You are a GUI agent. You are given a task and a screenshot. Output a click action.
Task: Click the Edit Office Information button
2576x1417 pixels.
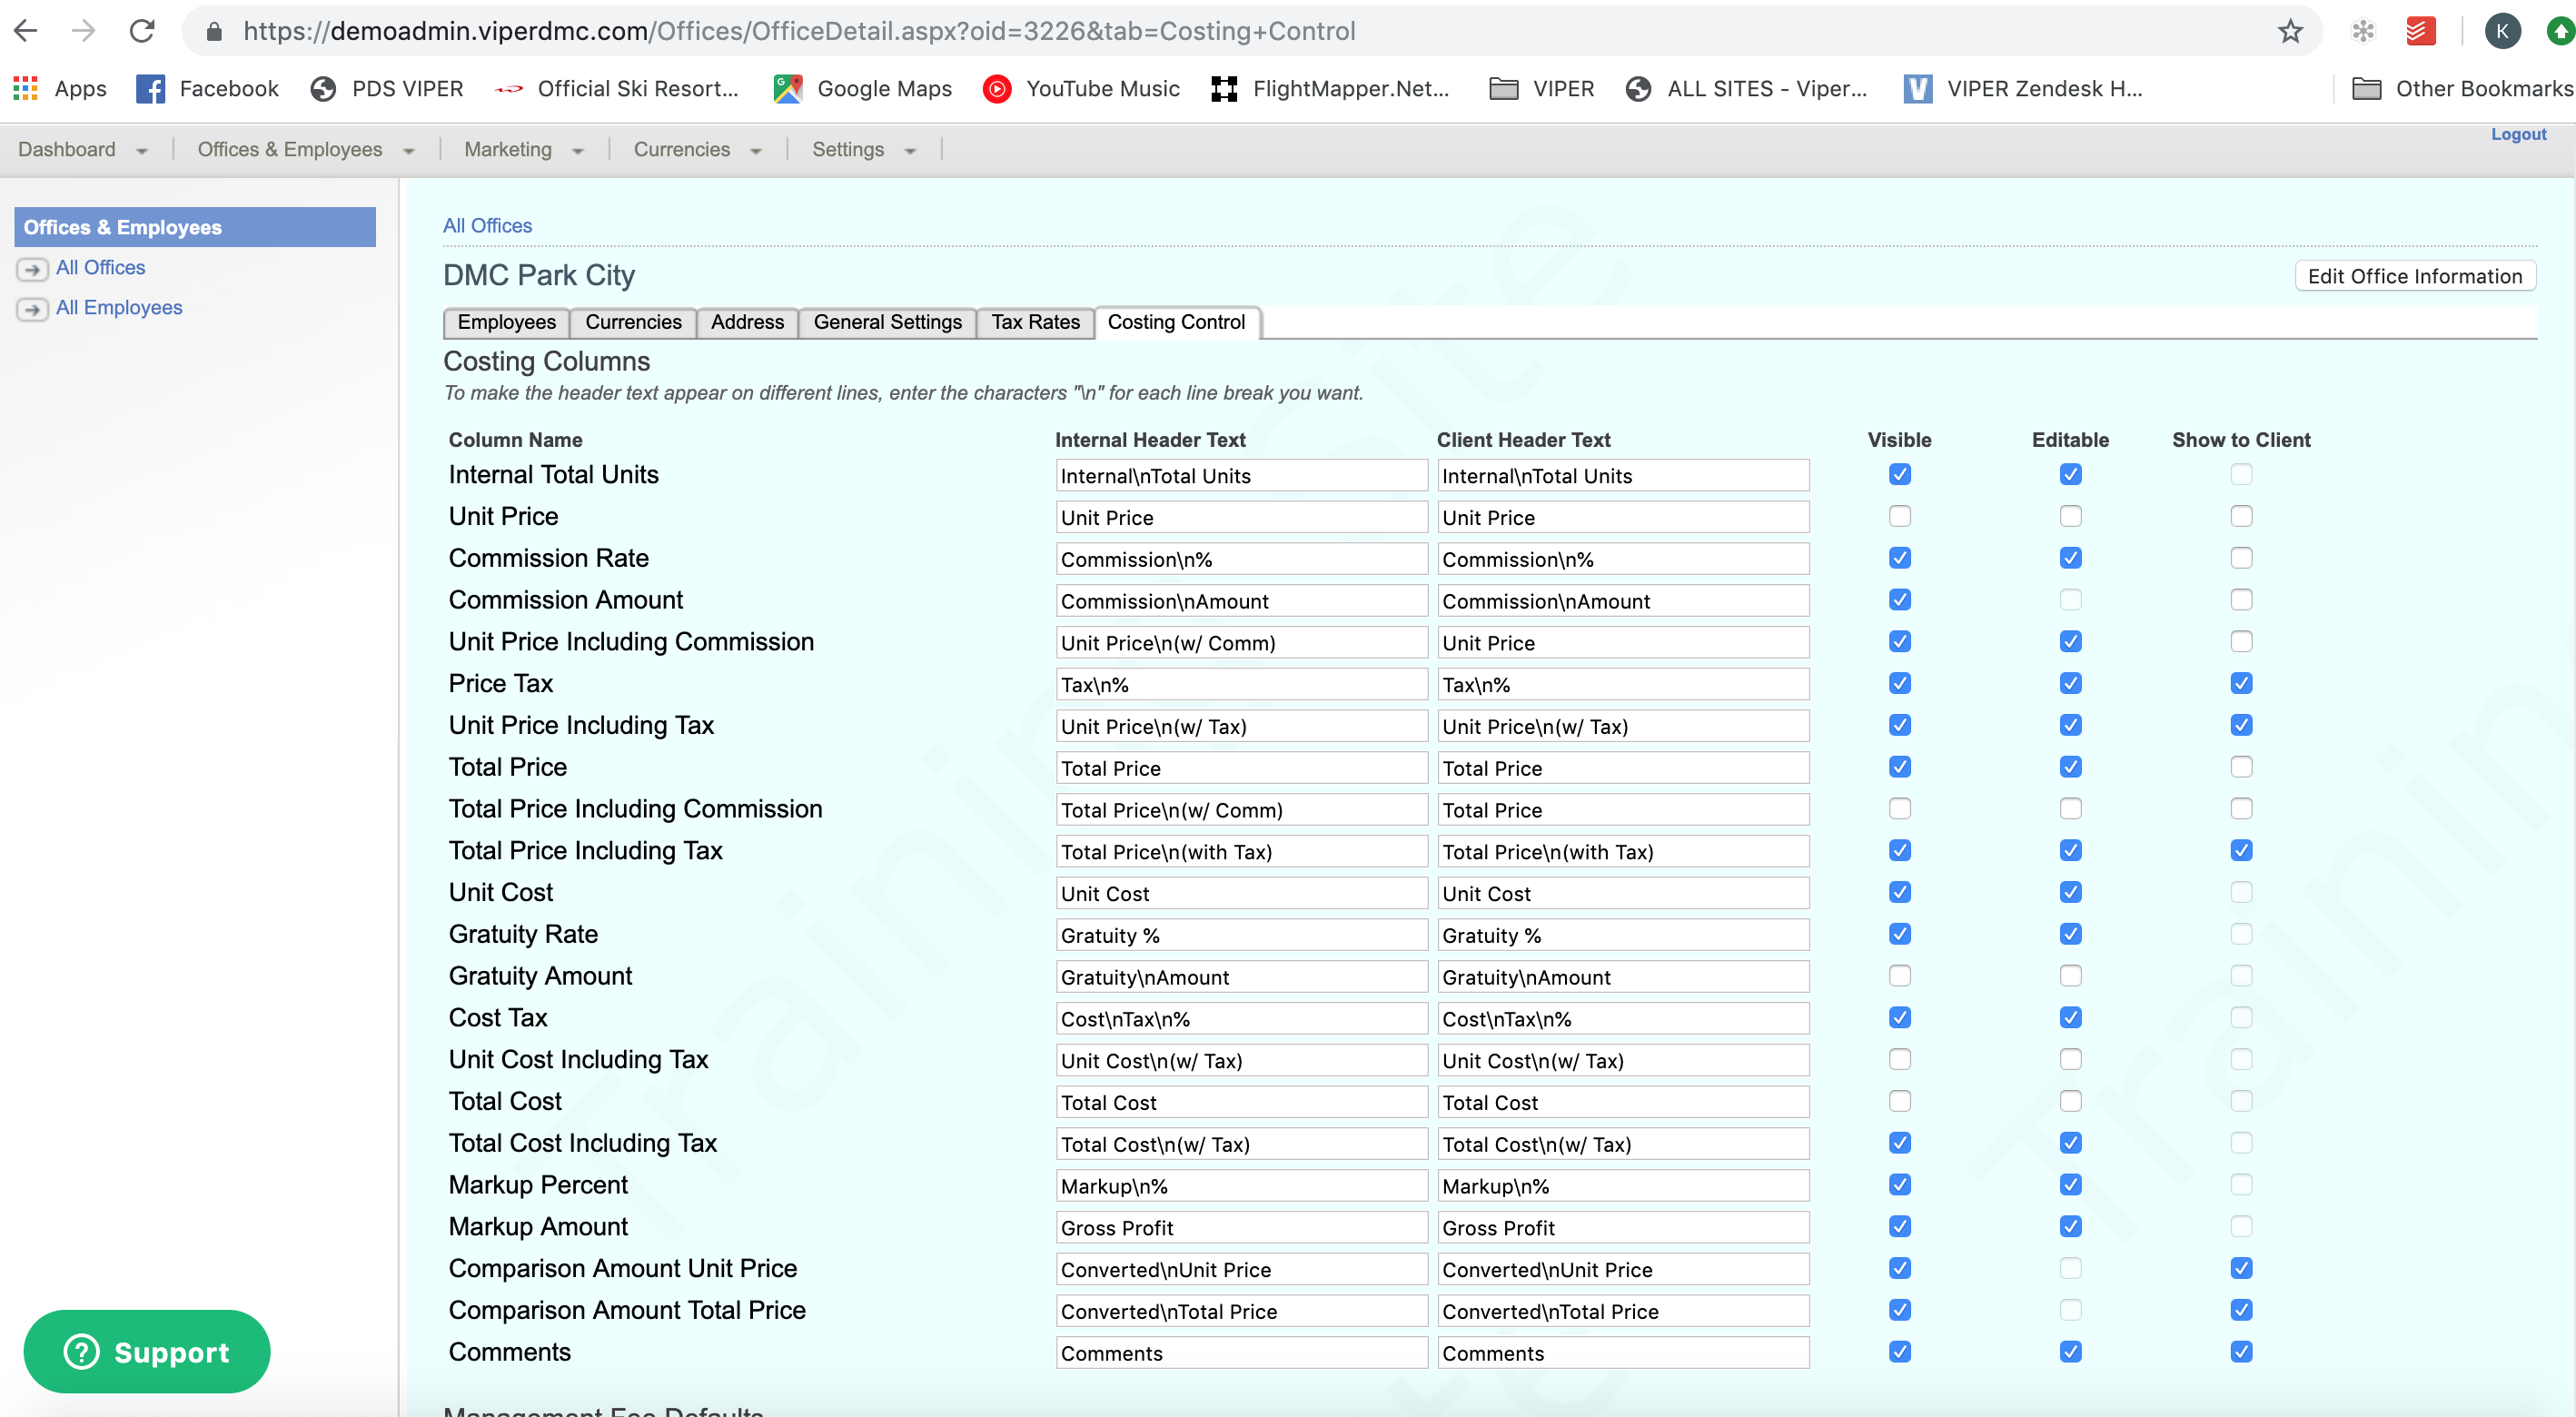point(2414,276)
